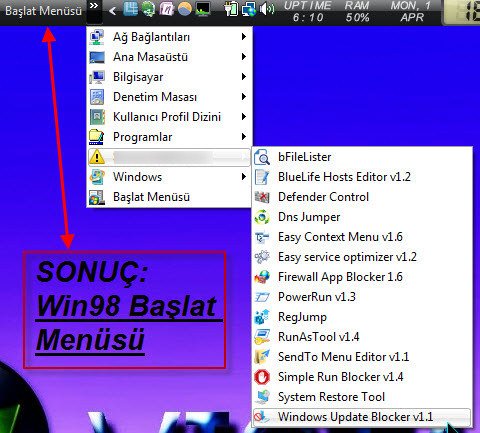
Task: Click the Windows menu entry icon
Action: click(97, 177)
